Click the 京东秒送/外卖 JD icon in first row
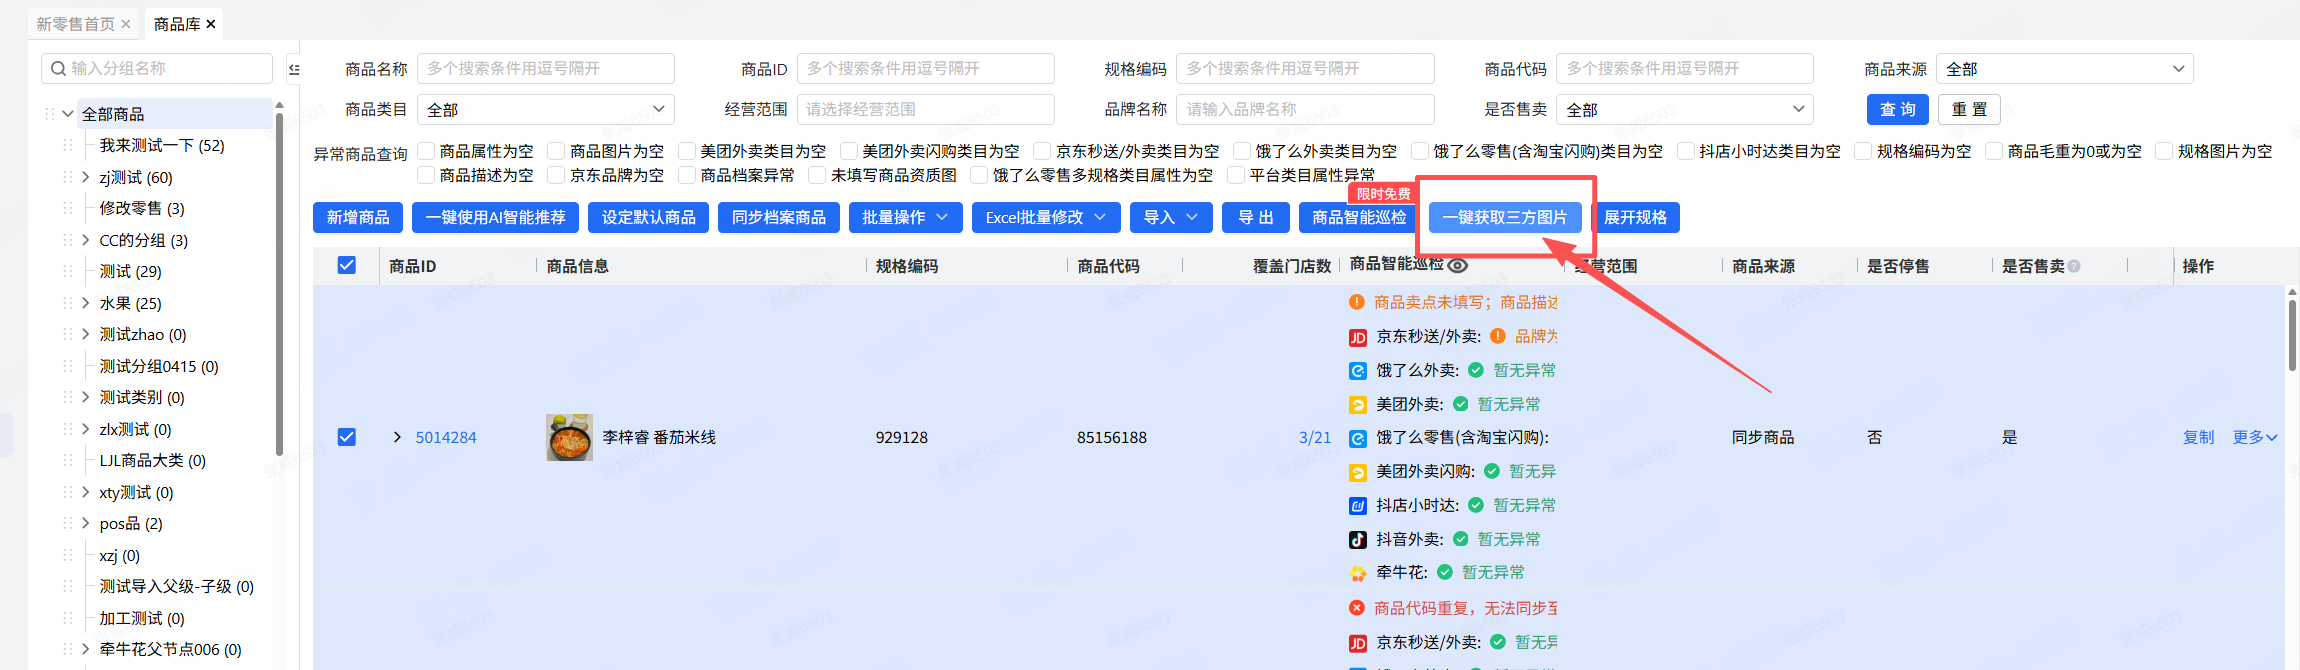2300x670 pixels. pyautogui.click(x=1358, y=337)
